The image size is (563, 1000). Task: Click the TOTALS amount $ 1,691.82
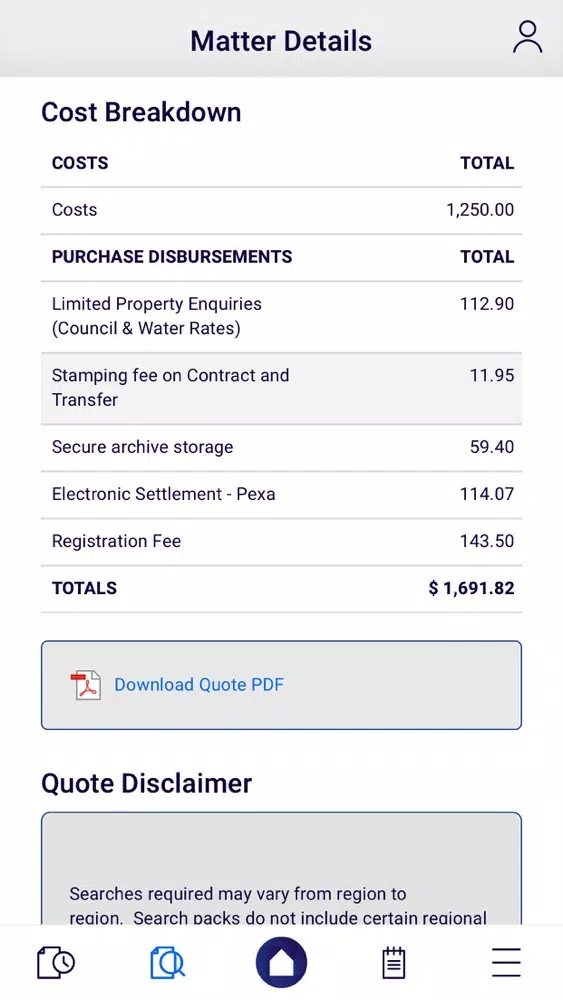471,588
